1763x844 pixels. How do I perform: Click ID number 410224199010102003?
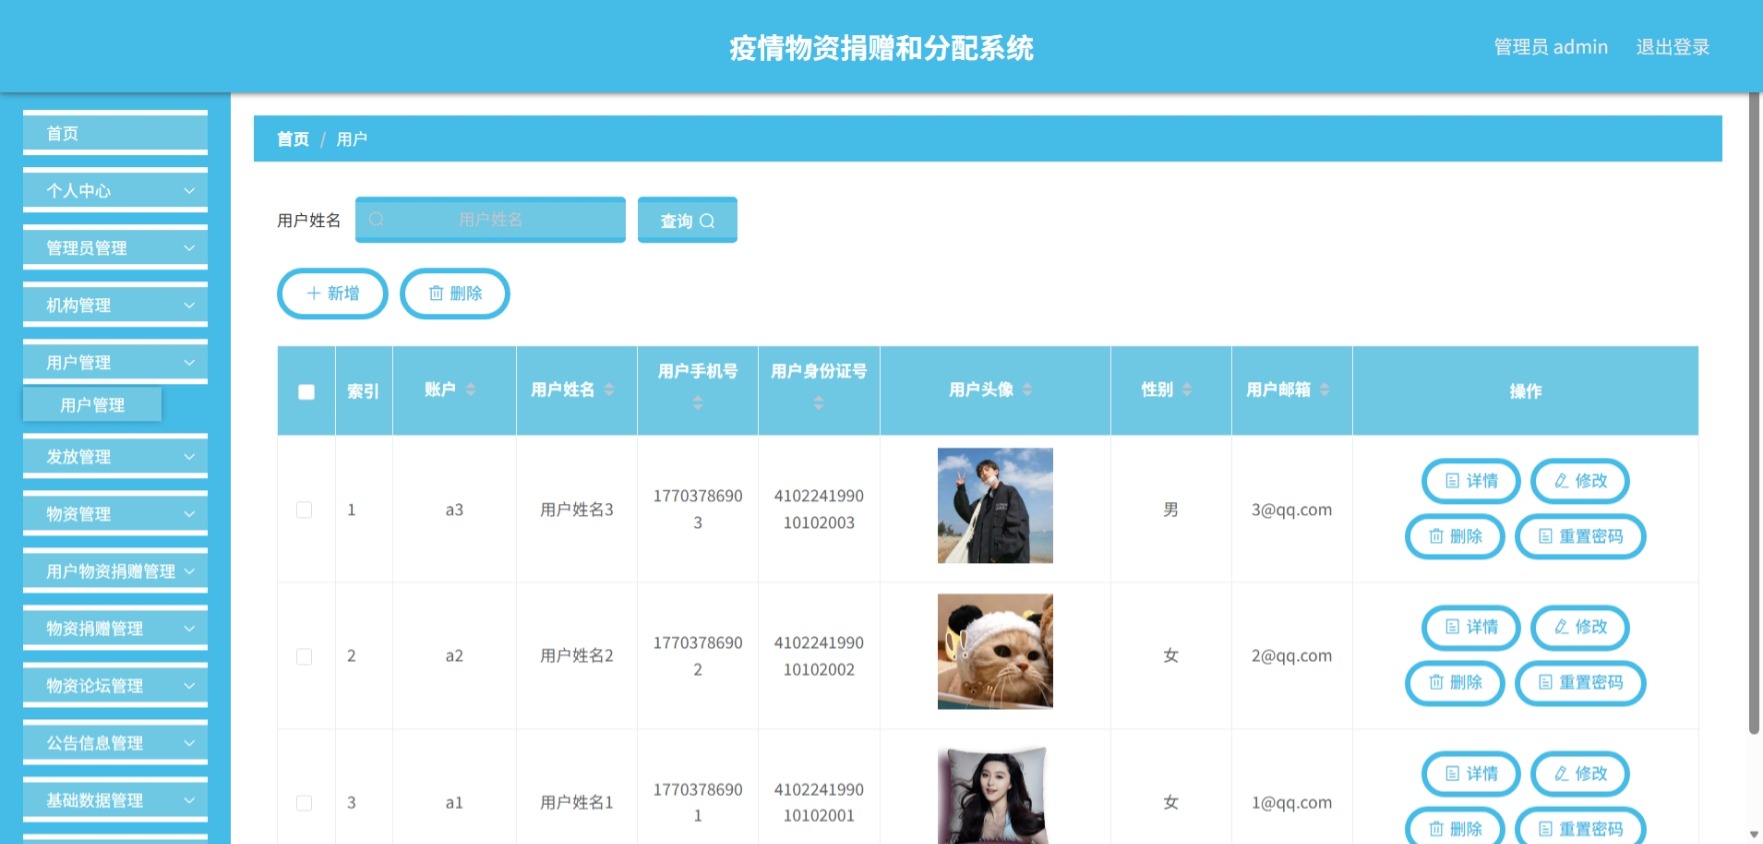click(x=819, y=509)
